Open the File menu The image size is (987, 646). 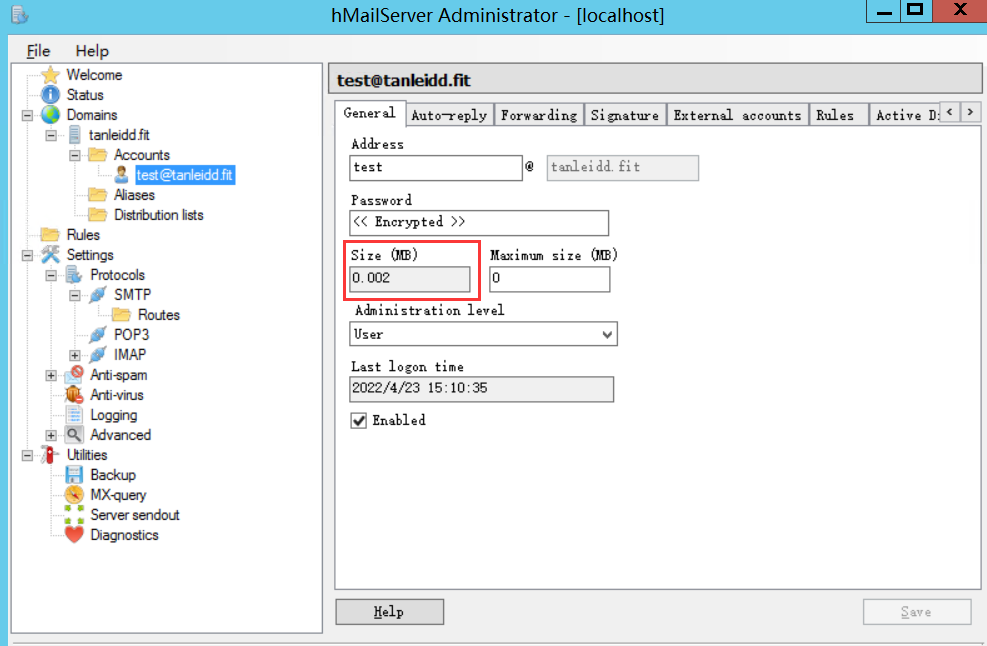click(x=38, y=51)
